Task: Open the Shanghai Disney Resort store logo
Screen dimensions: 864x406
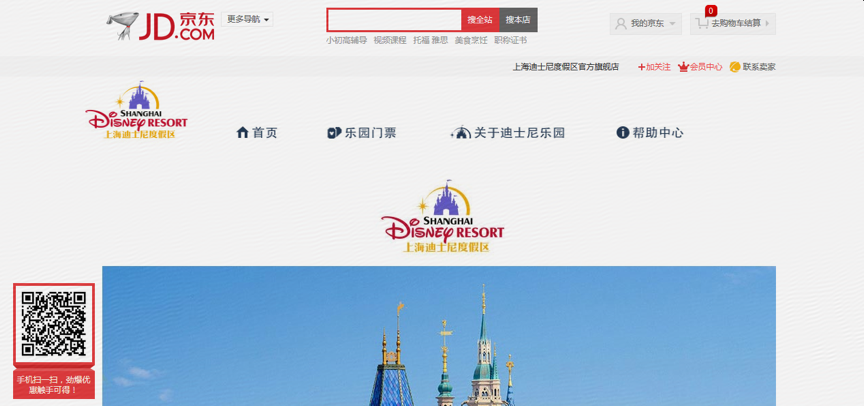Action: [x=136, y=111]
